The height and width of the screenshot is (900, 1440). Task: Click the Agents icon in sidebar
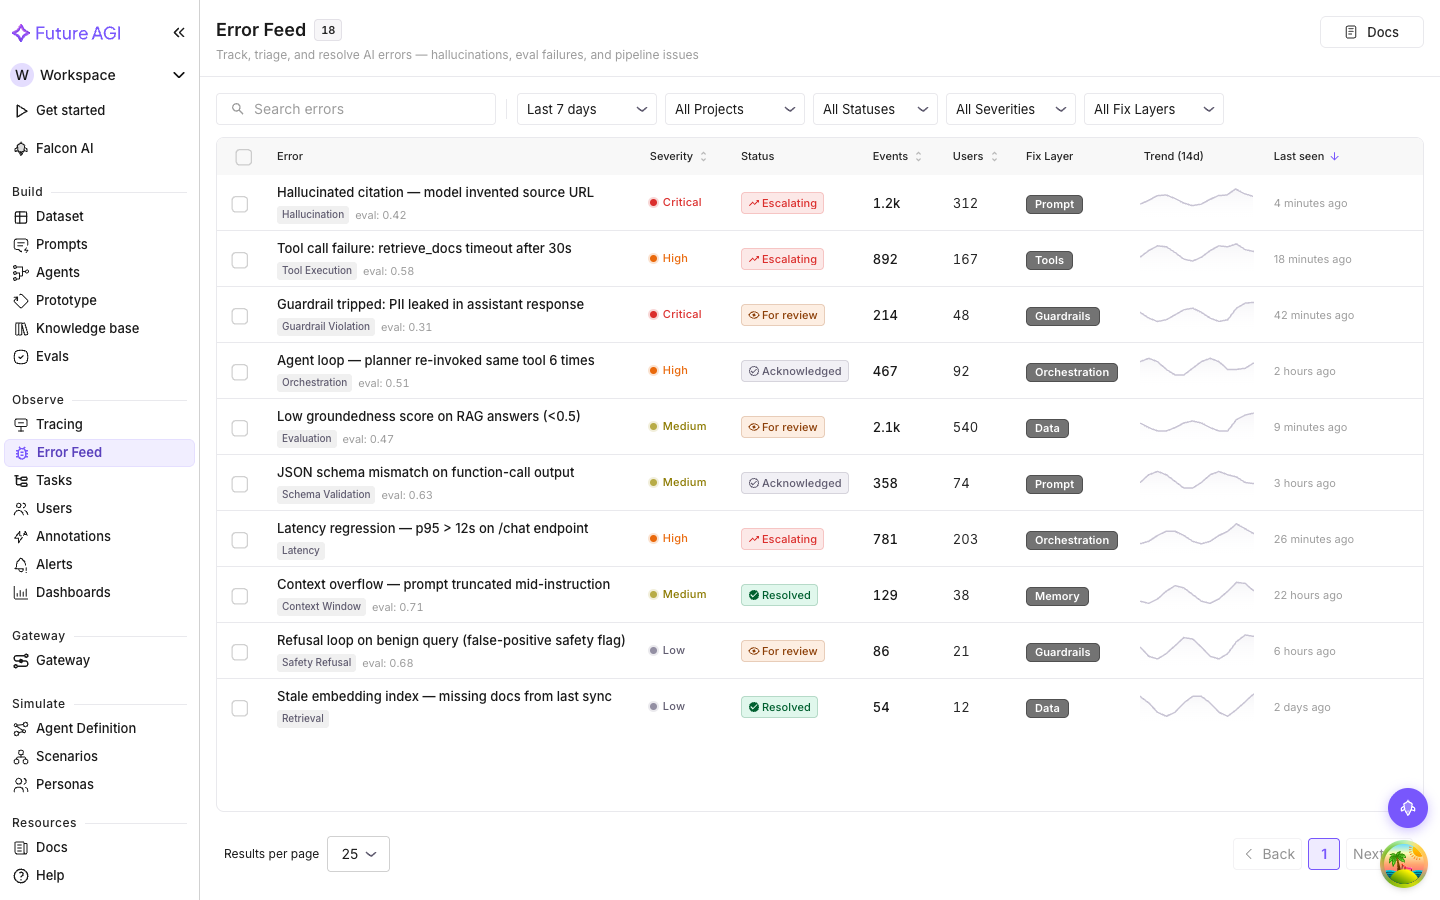(21, 273)
